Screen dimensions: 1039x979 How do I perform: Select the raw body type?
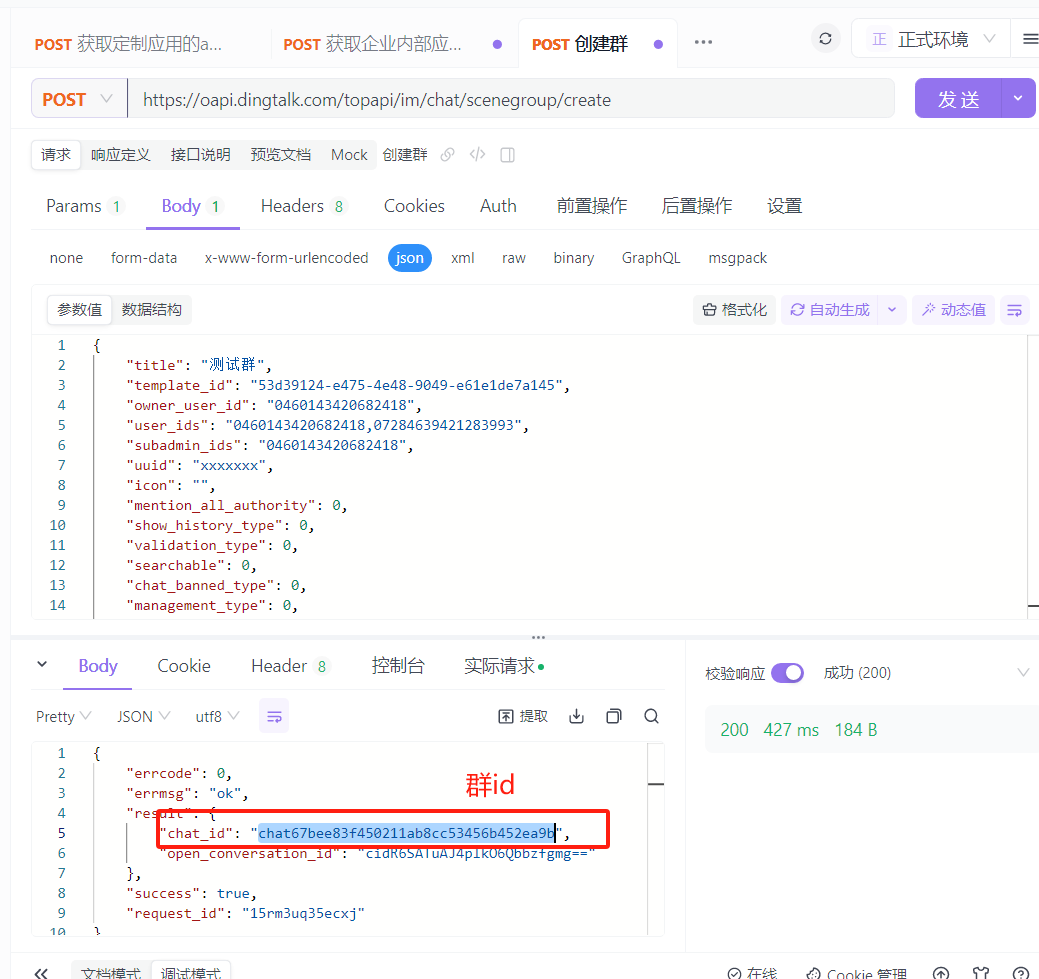(514, 258)
